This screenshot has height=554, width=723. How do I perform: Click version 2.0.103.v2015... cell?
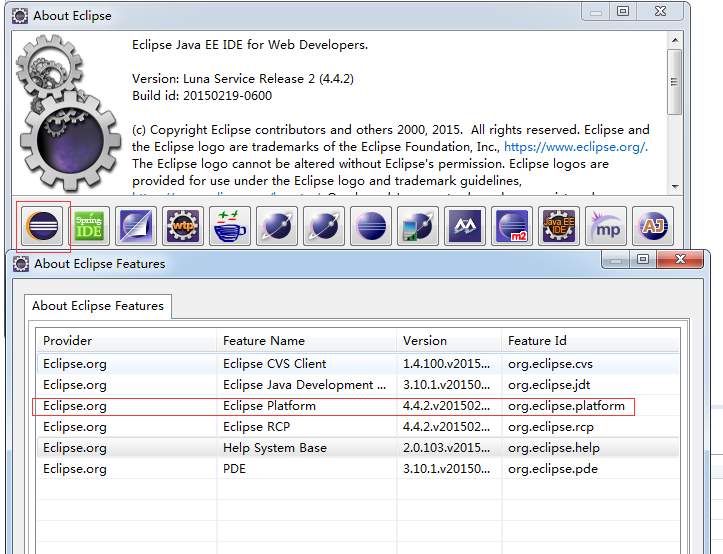[446, 448]
